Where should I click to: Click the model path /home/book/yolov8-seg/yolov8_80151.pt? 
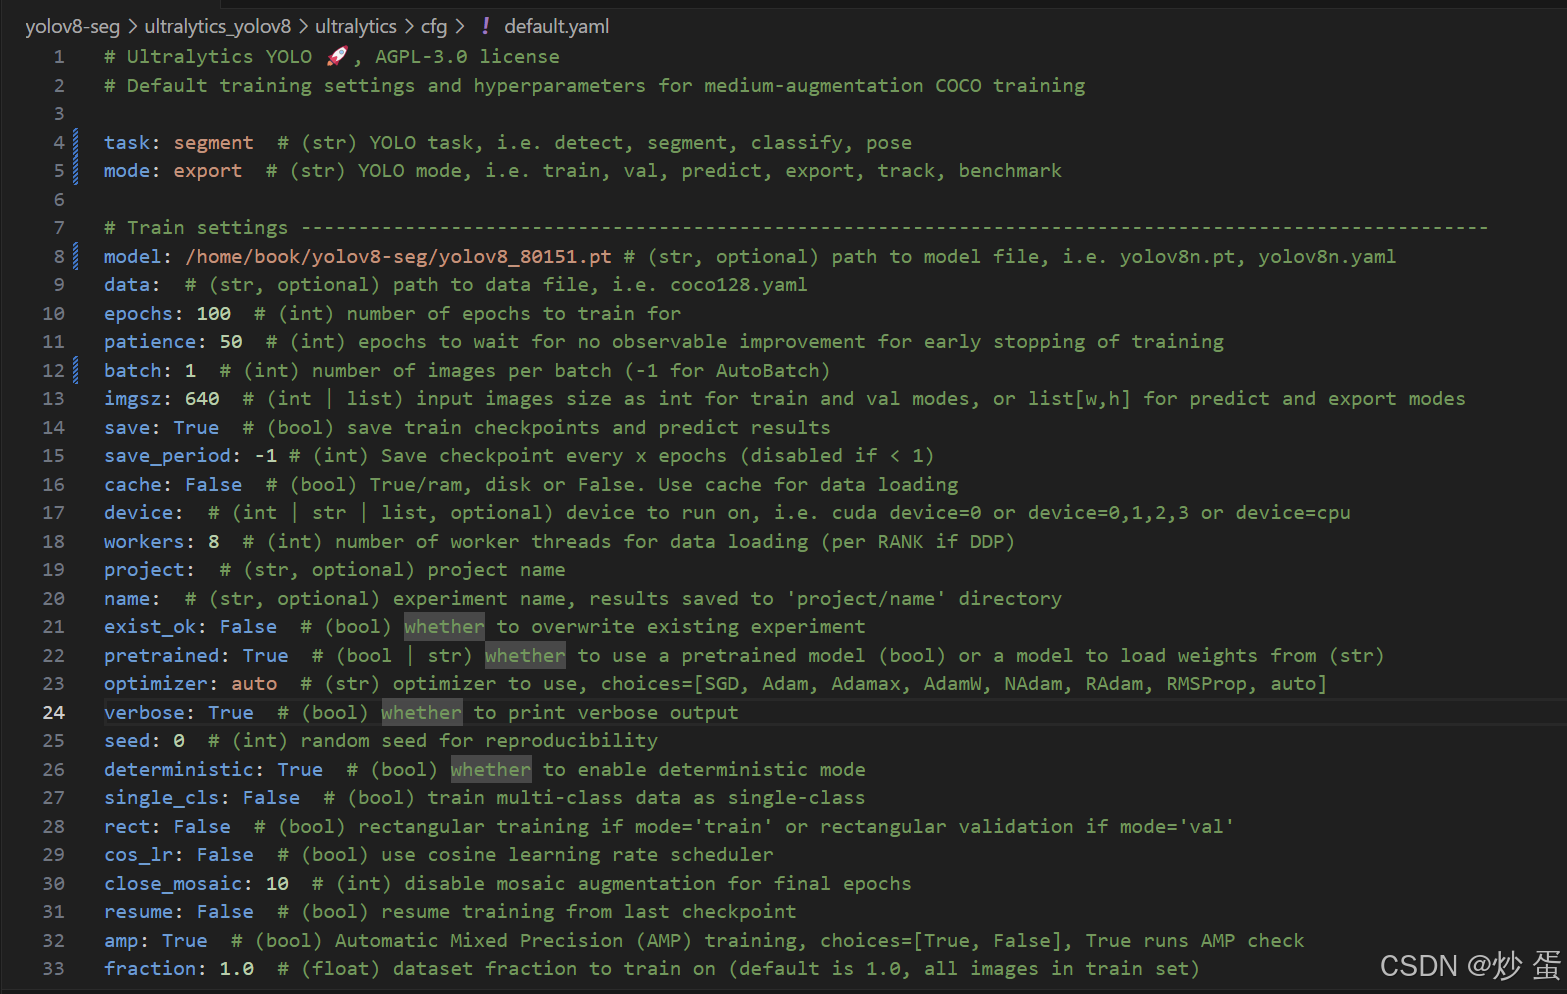tap(398, 257)
